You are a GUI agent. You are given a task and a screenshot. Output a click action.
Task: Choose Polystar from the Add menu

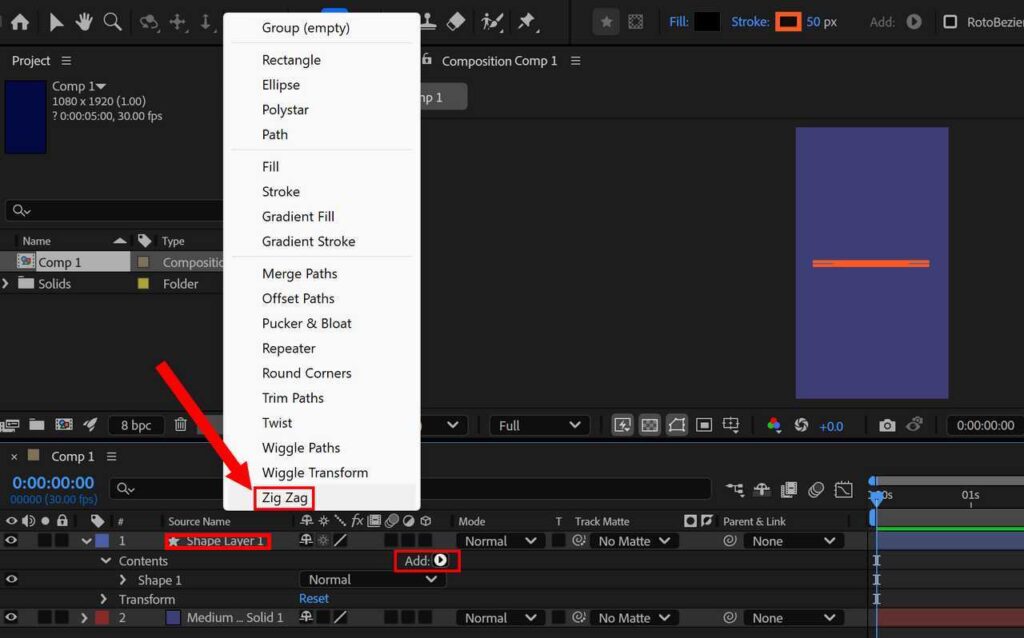[x=285, y=109]
